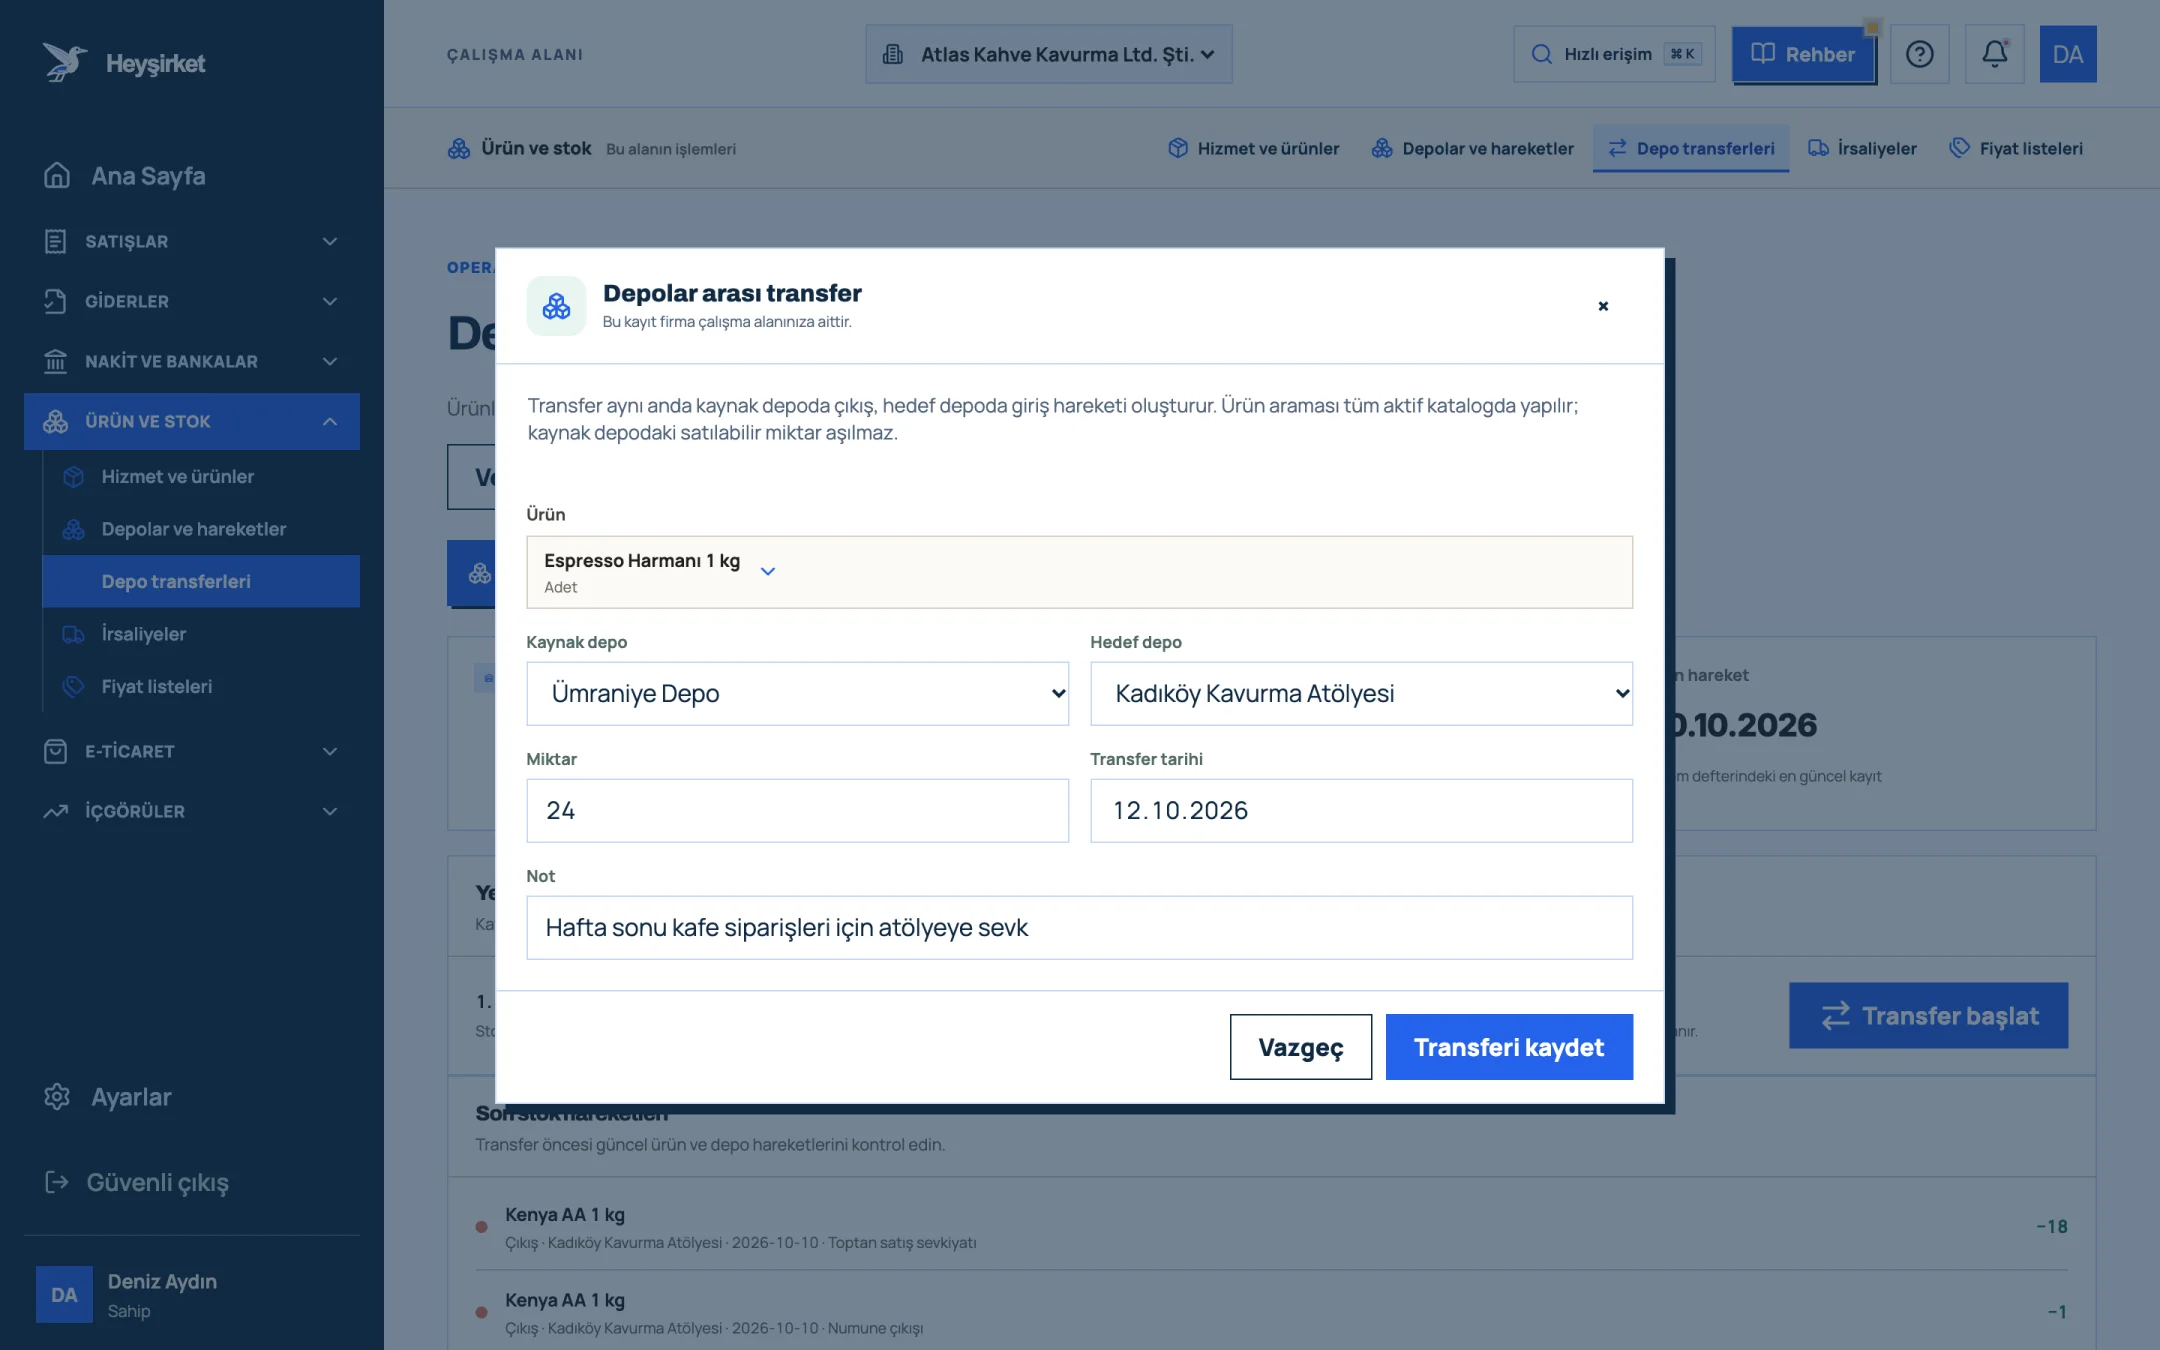Screen dimensions: 2160x1350
Task: Expand the GİDERLER sidebar section
Action: 192,301
